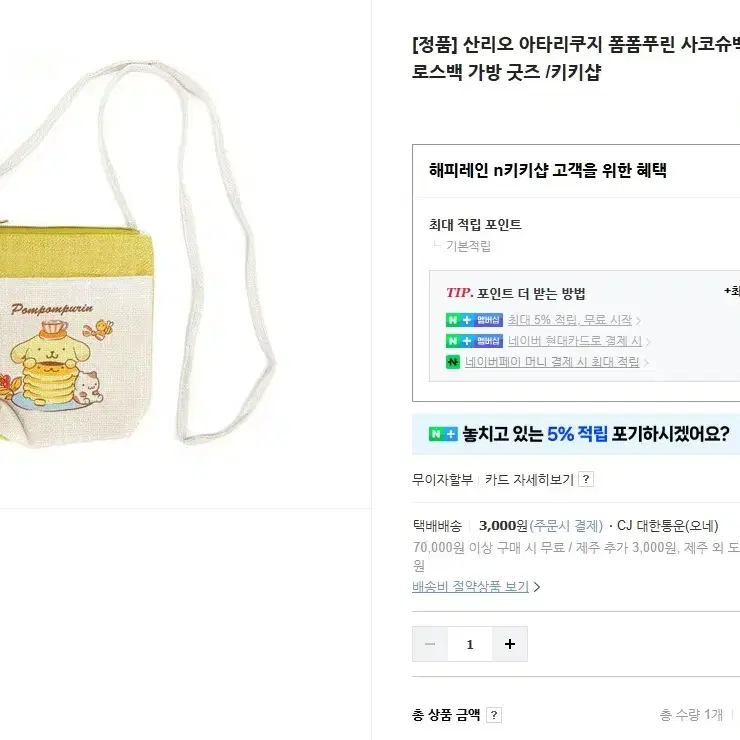Click the chevron after 최대 5% 적립 link
Screen dimensions: 740x740
639,321
